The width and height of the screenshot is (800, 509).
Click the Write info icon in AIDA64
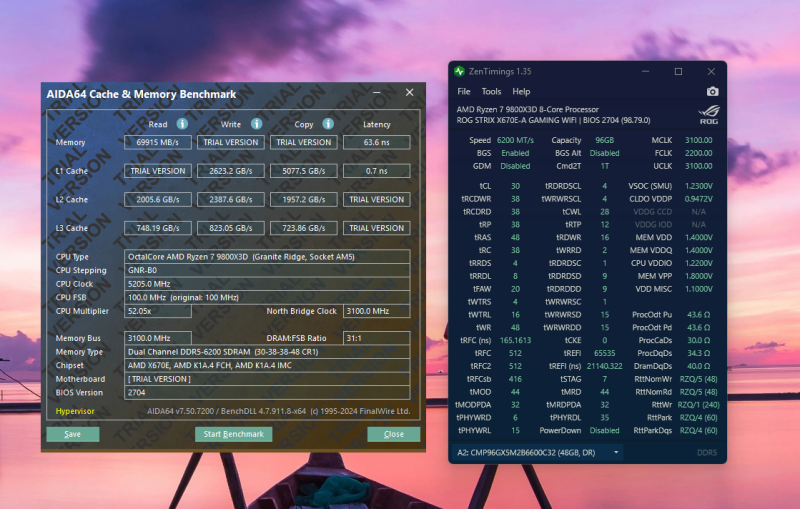click(257, 124)
